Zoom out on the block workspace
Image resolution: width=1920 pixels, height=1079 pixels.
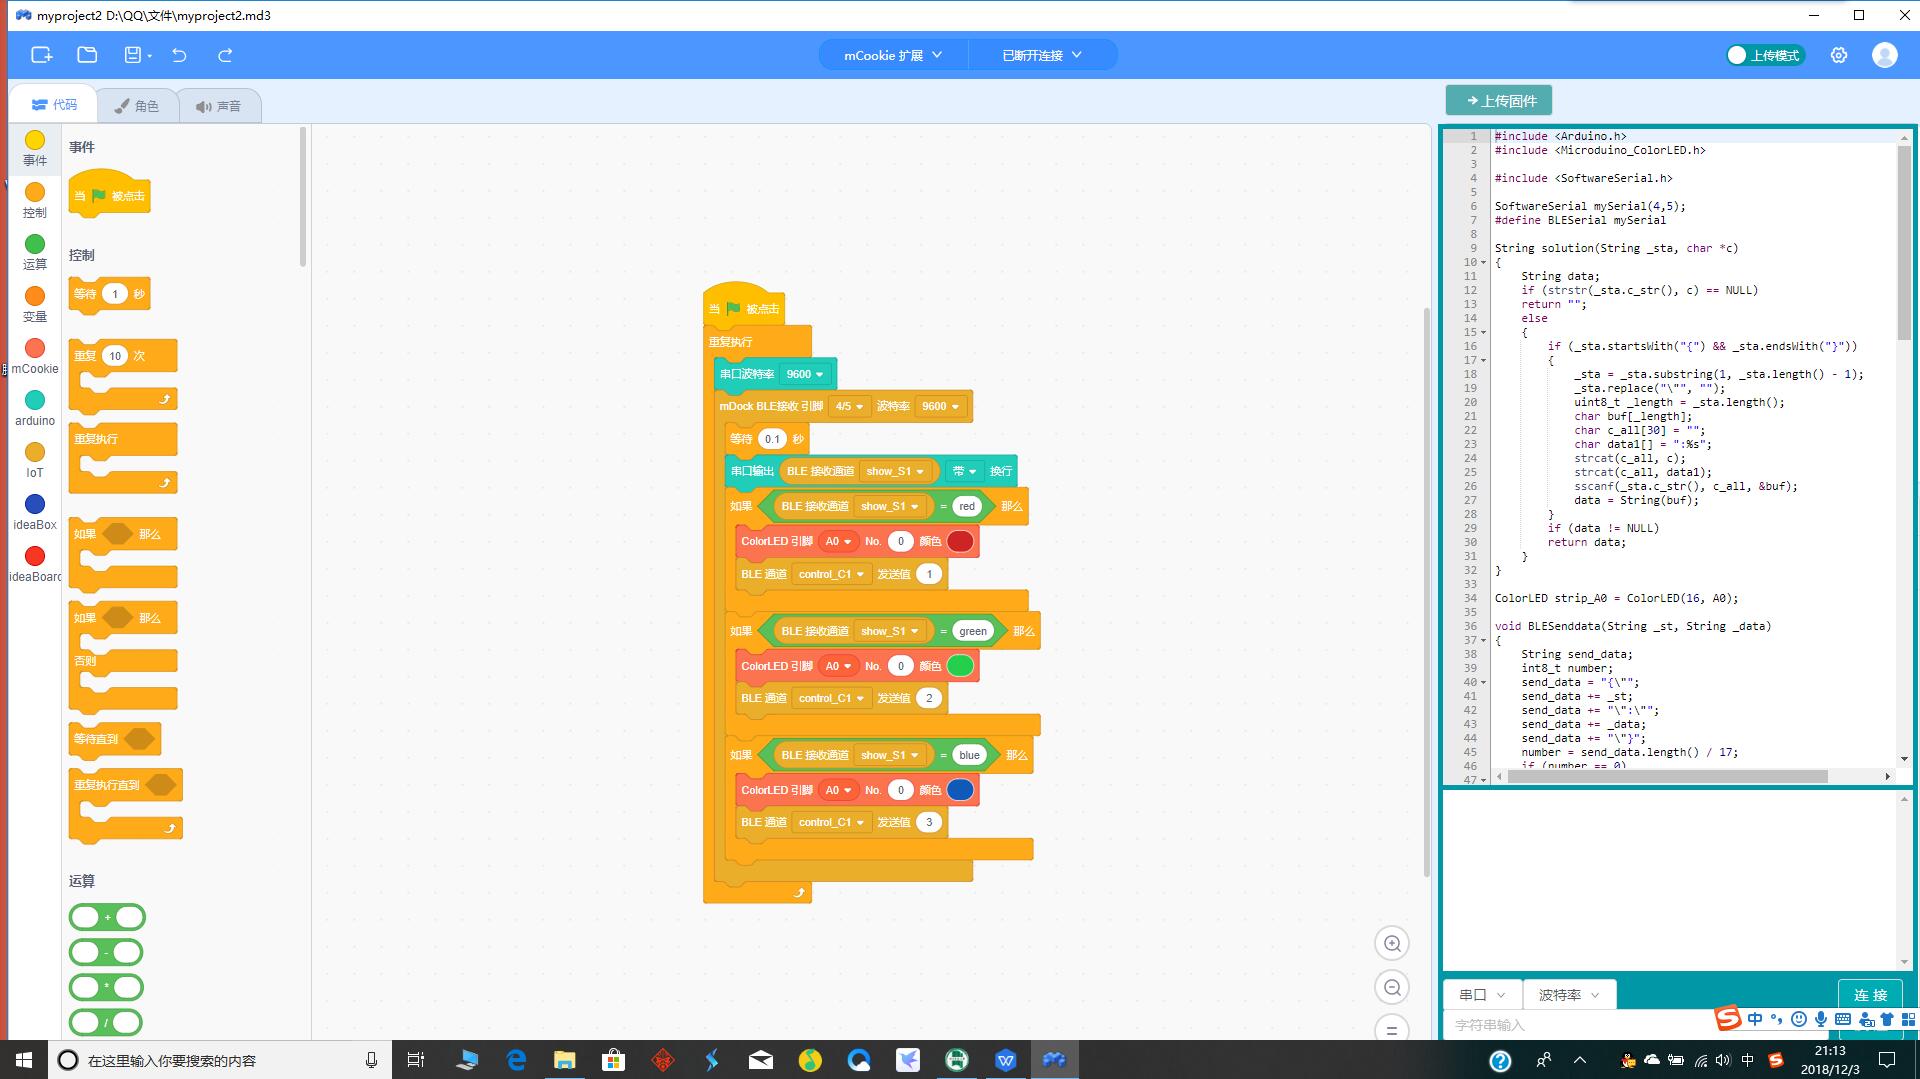[1391, 987]
